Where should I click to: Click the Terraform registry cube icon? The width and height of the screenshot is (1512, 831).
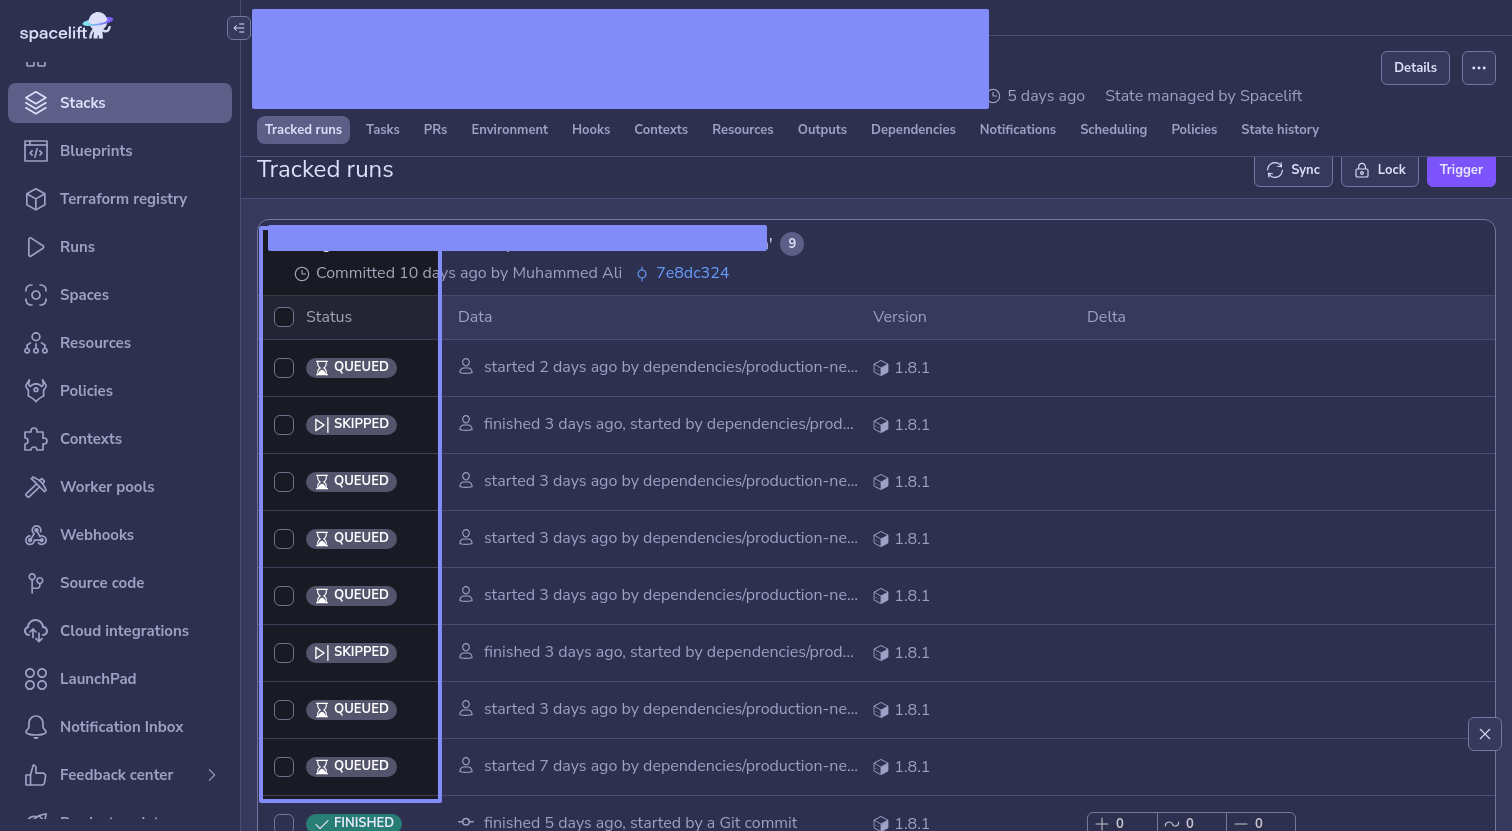click(36, 199)
